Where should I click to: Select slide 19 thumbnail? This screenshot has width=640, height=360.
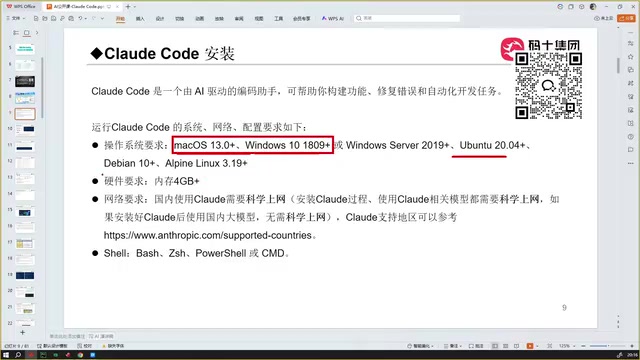click(25, 276)
